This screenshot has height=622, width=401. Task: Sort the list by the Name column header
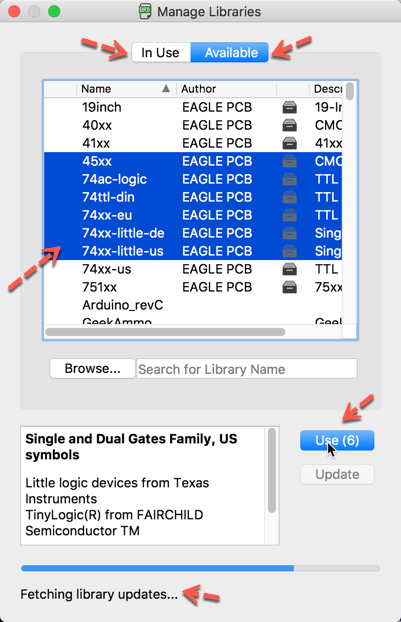(x=126, y=89)
